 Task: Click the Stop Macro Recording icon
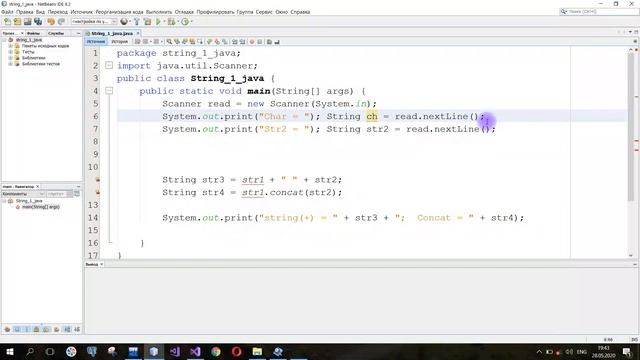coord(260,42)
